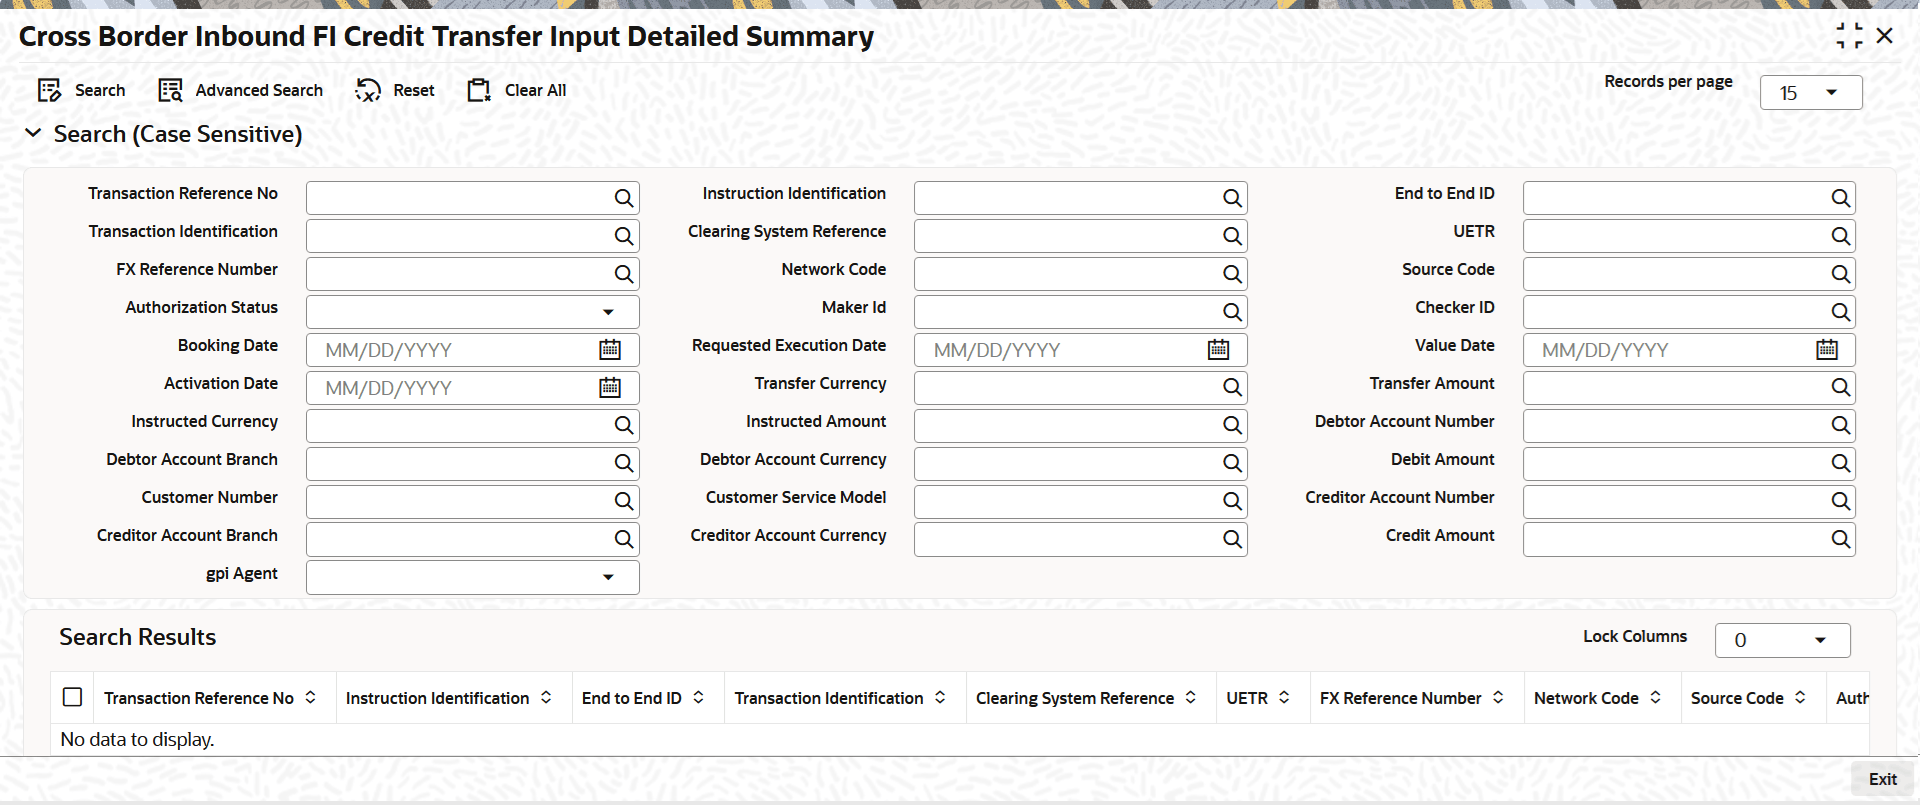1920x806 pixels.
Task: Open Records per page dropdown
Action: pyautogui.click(x=1811, y=93)
